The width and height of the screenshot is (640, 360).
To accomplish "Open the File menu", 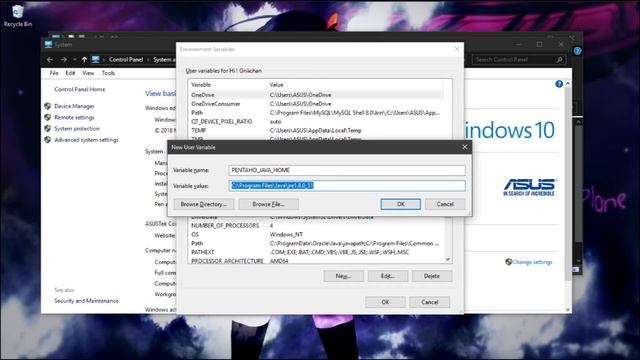I will 54,73.
